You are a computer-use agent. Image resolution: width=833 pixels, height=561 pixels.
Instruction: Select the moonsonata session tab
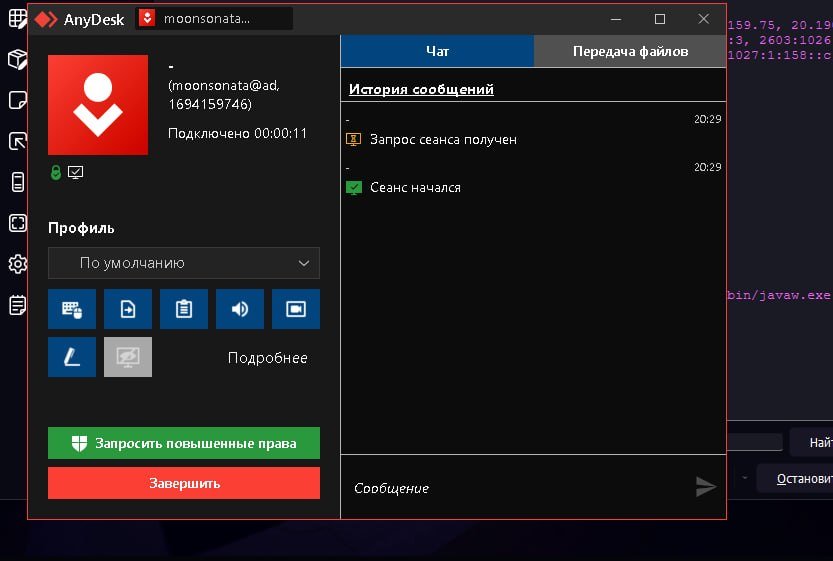click(x=214, y=19)
